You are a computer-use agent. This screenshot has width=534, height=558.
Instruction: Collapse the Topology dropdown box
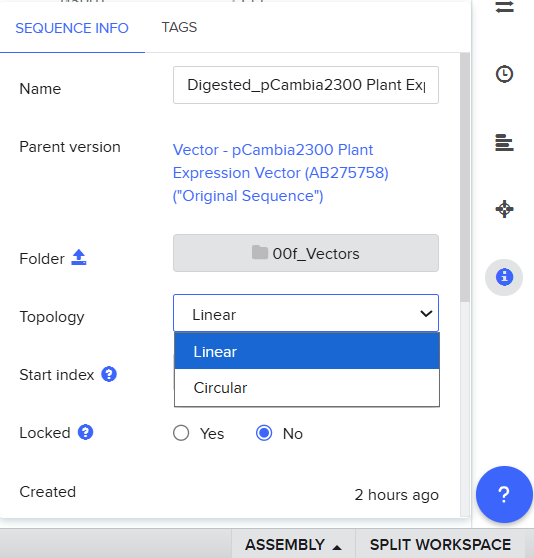coord(306,313)
